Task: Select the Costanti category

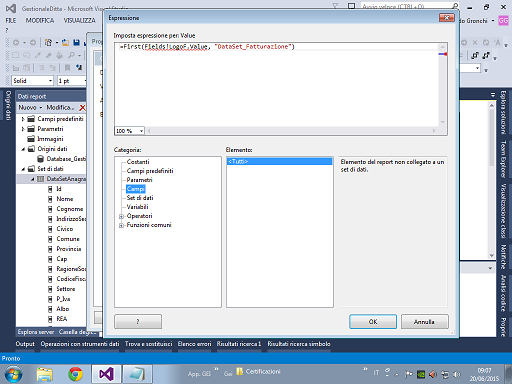Action: coord(138,162)
